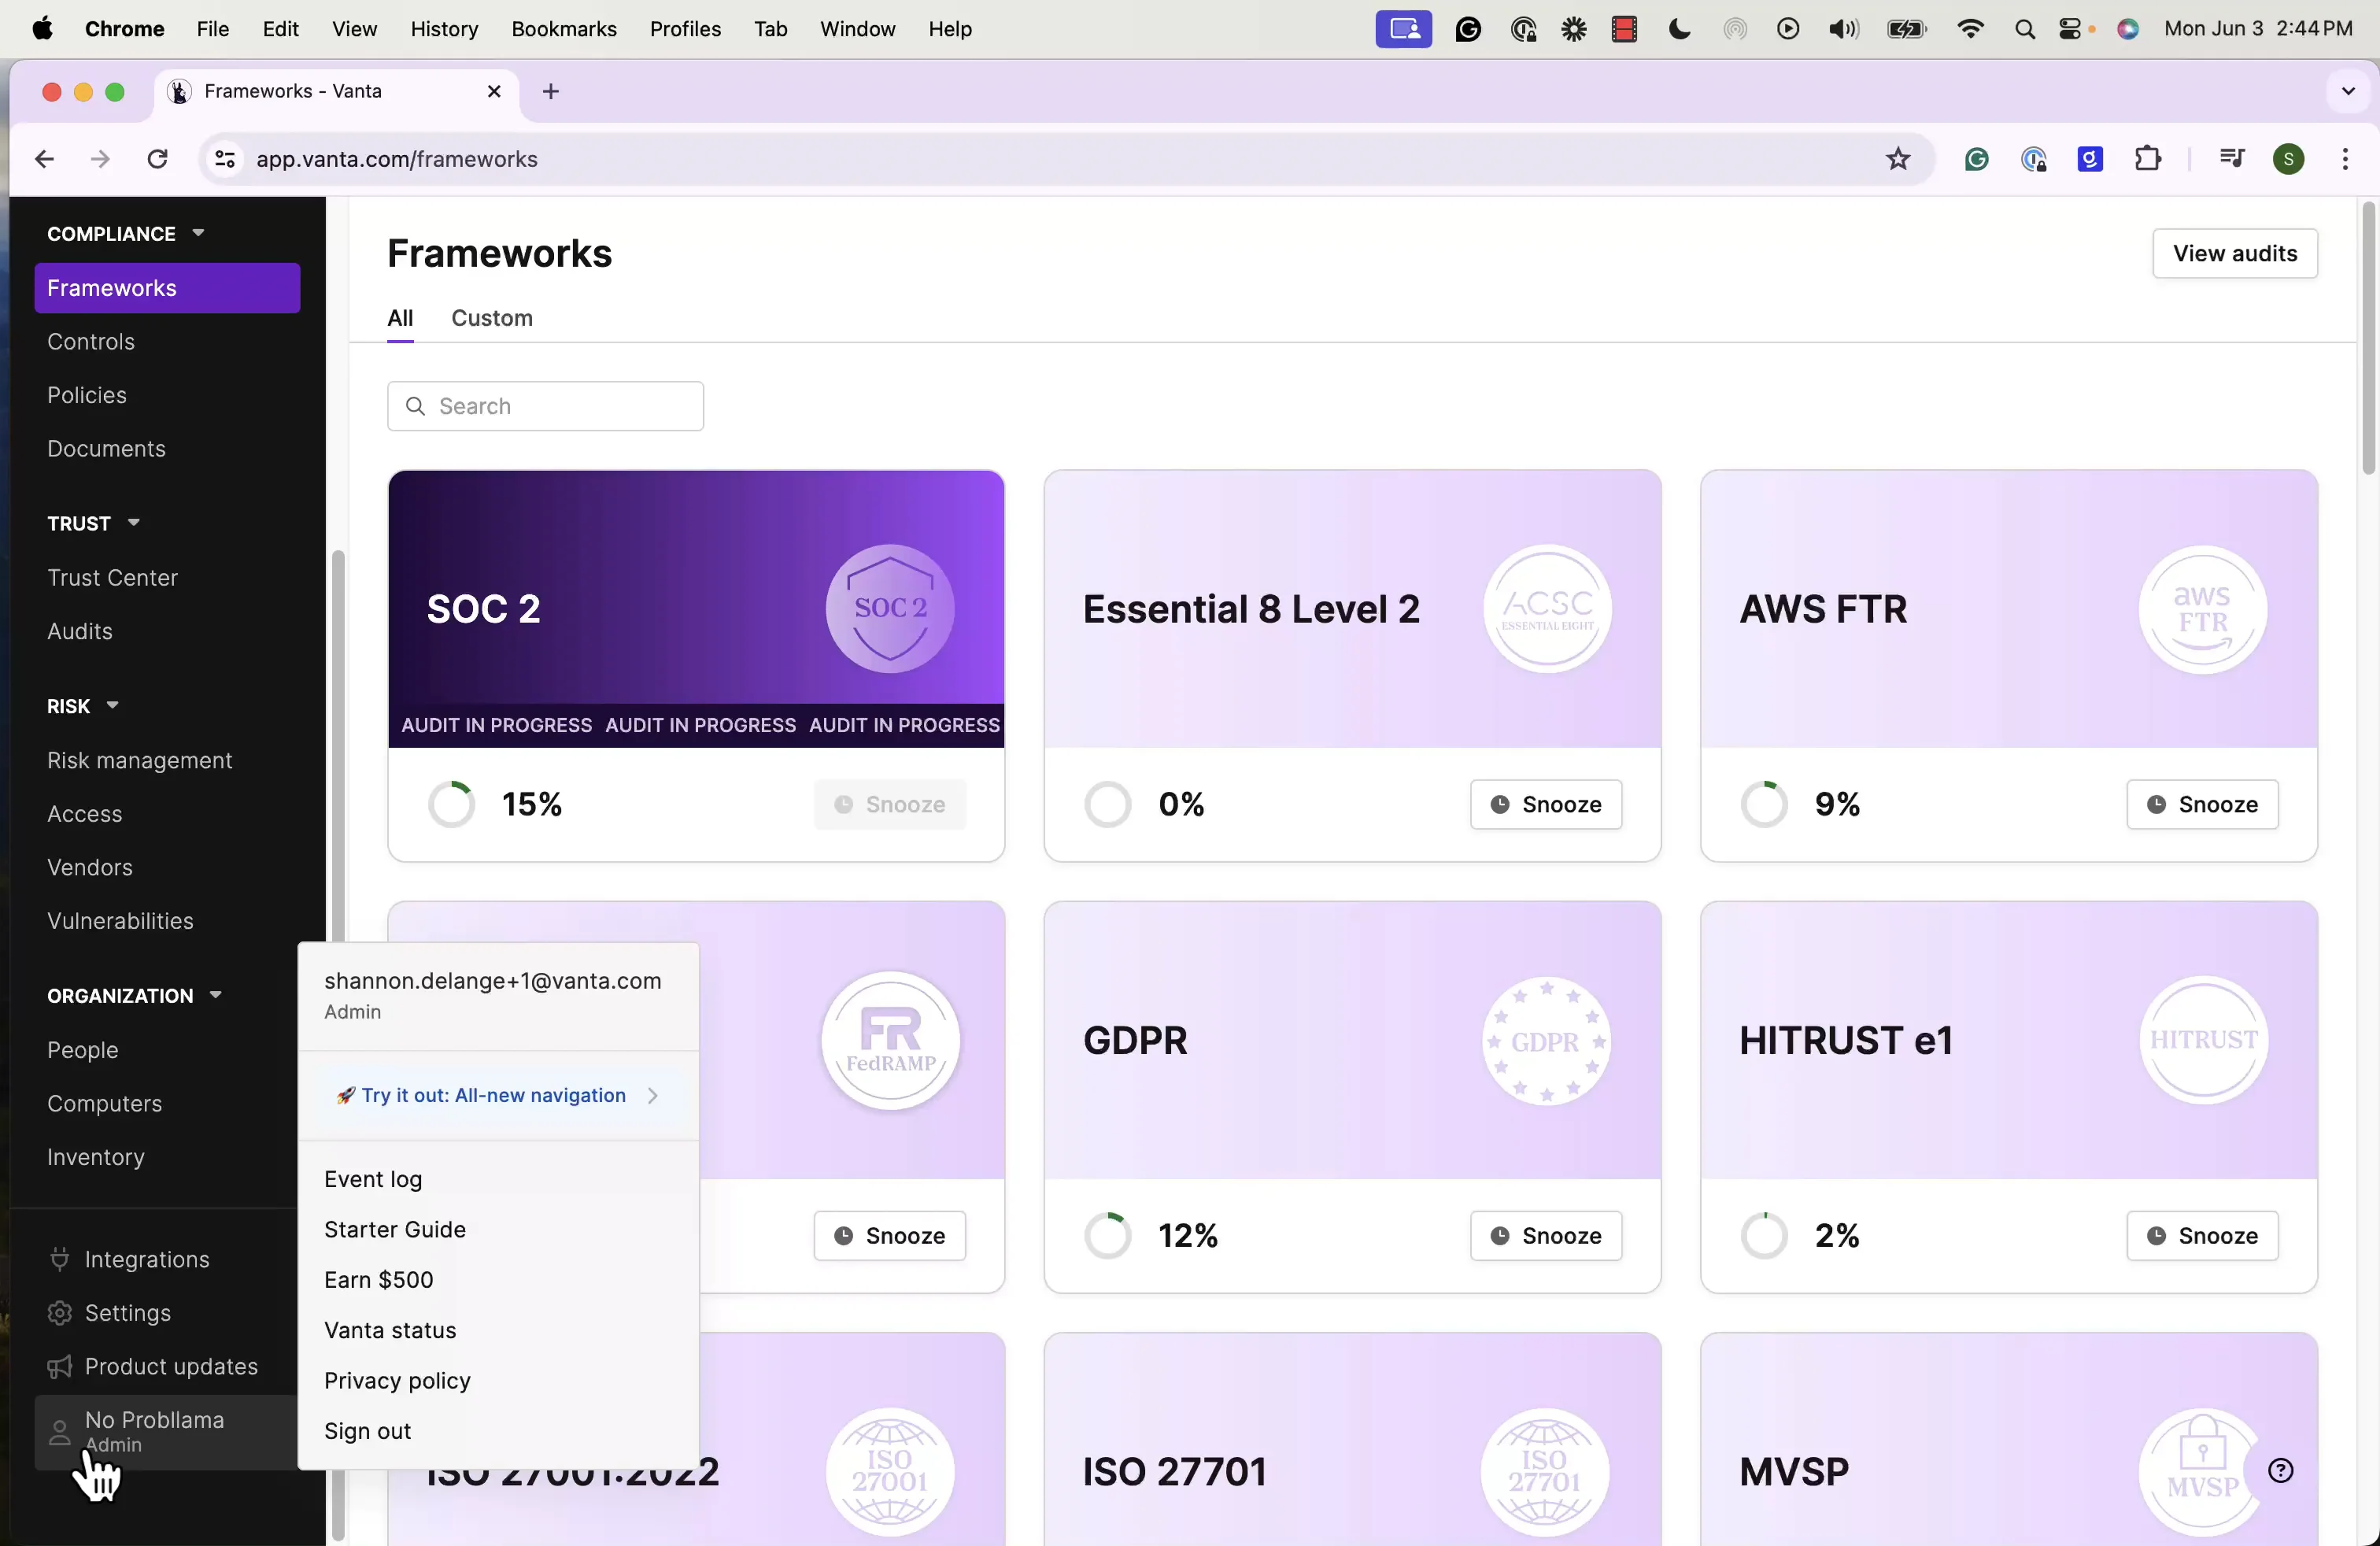Select Earn $500 in the account menu
The width and height of the screenshot is (2380, 1546).
pyautogui.click(x=379, y=1280)
